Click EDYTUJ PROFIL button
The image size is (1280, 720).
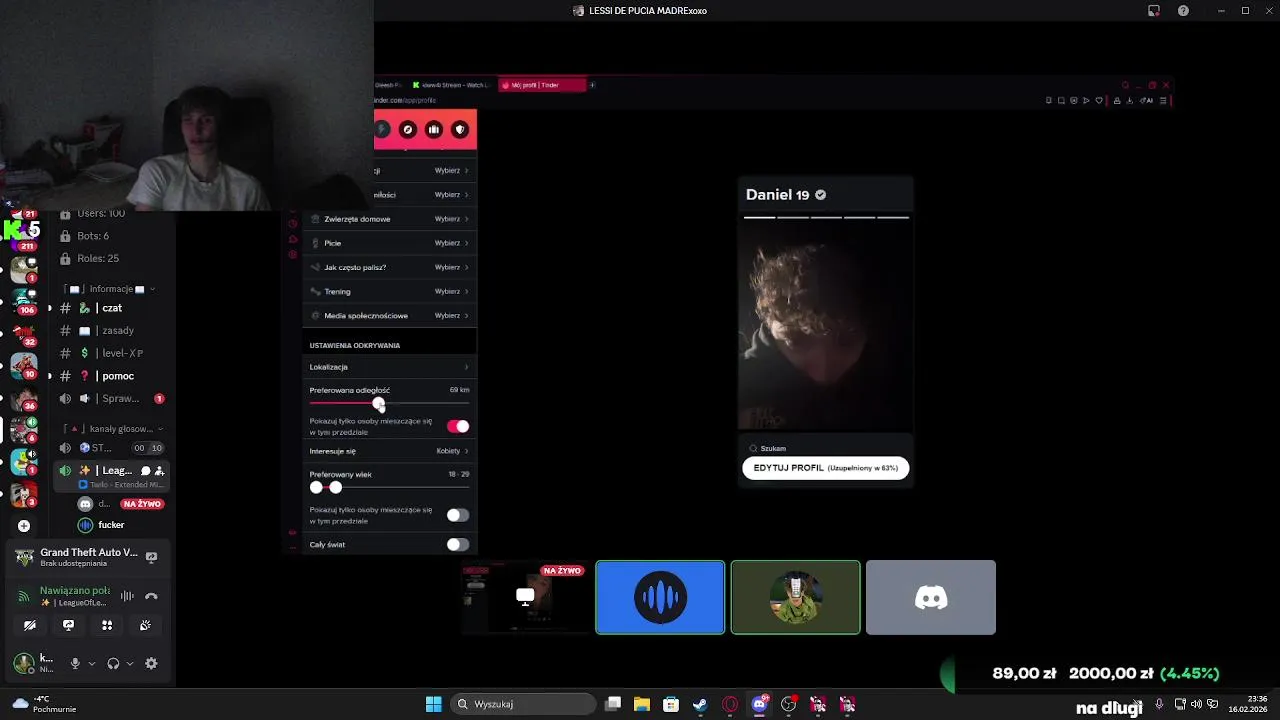(x=825, y=468)
